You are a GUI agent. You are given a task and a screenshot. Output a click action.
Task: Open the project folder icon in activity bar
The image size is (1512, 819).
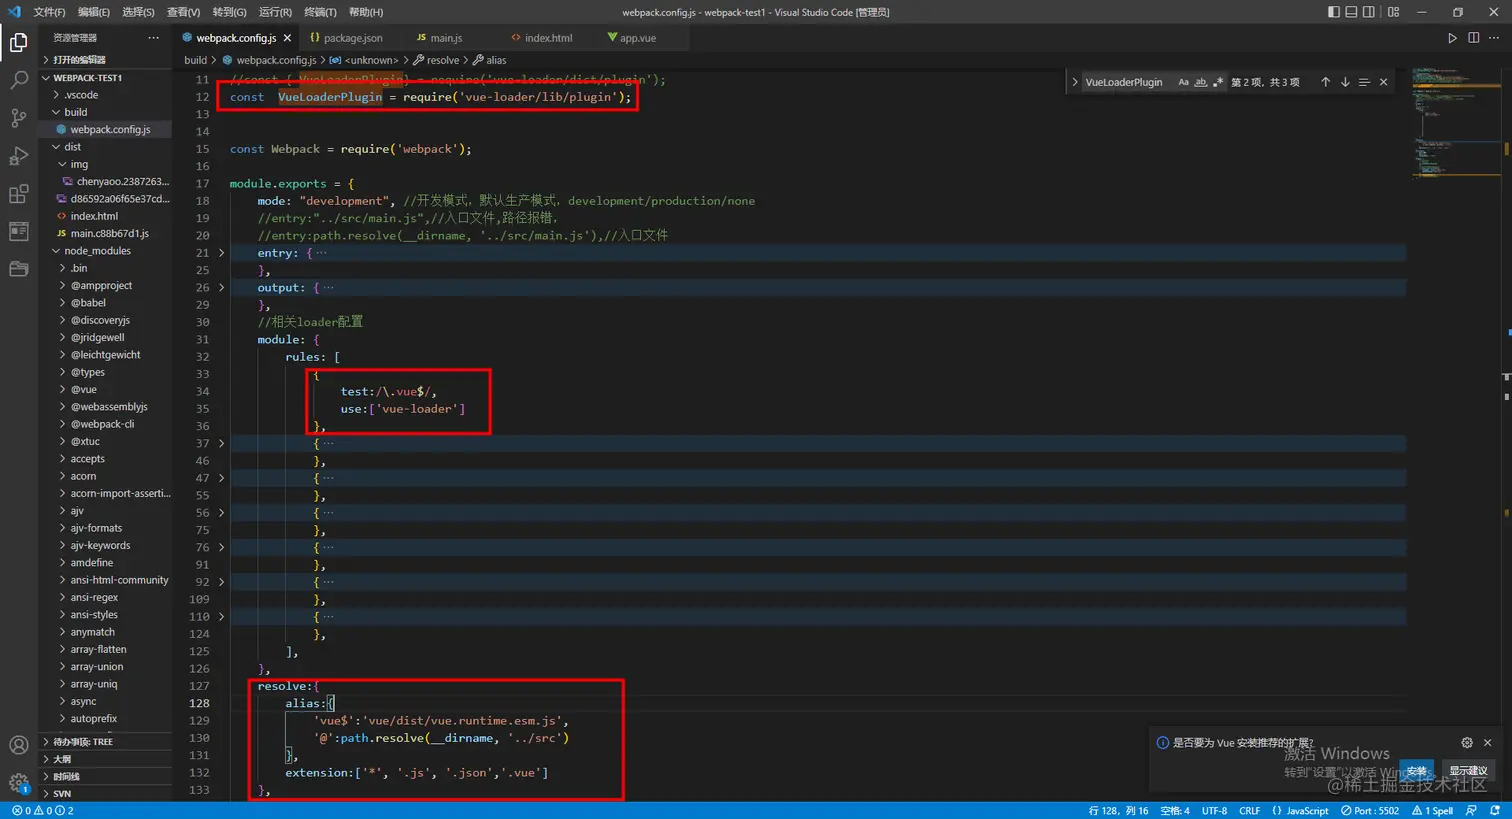pyautogui.click(x=18, y=269)
